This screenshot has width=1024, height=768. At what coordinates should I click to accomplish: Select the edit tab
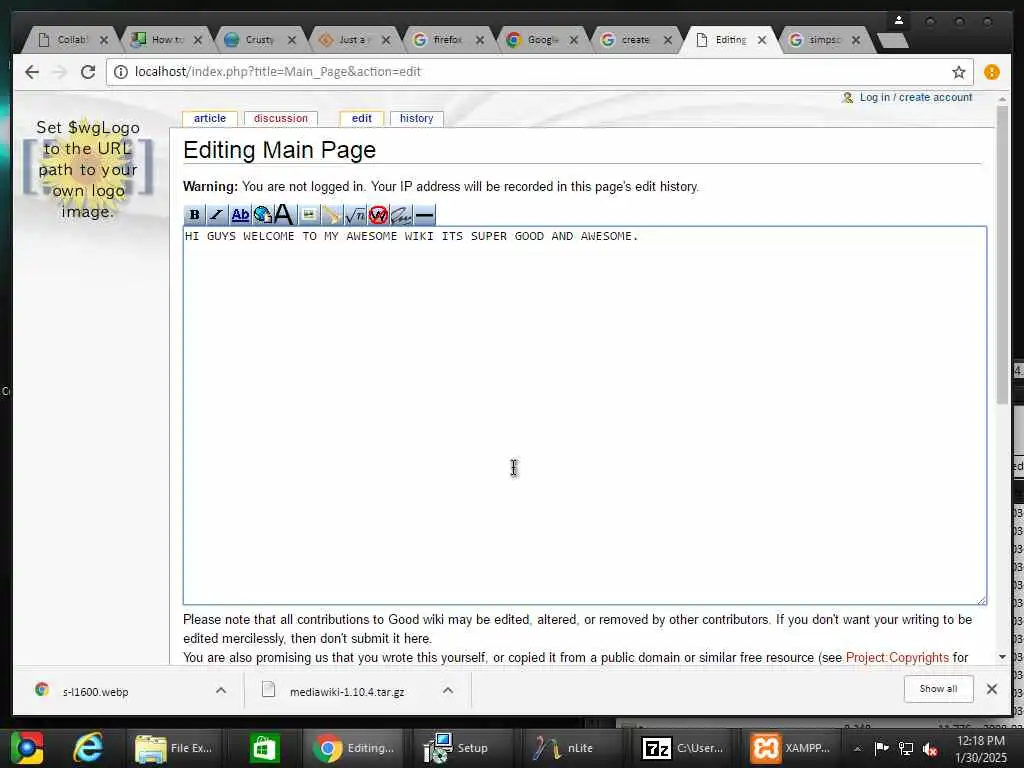(362, 118)
